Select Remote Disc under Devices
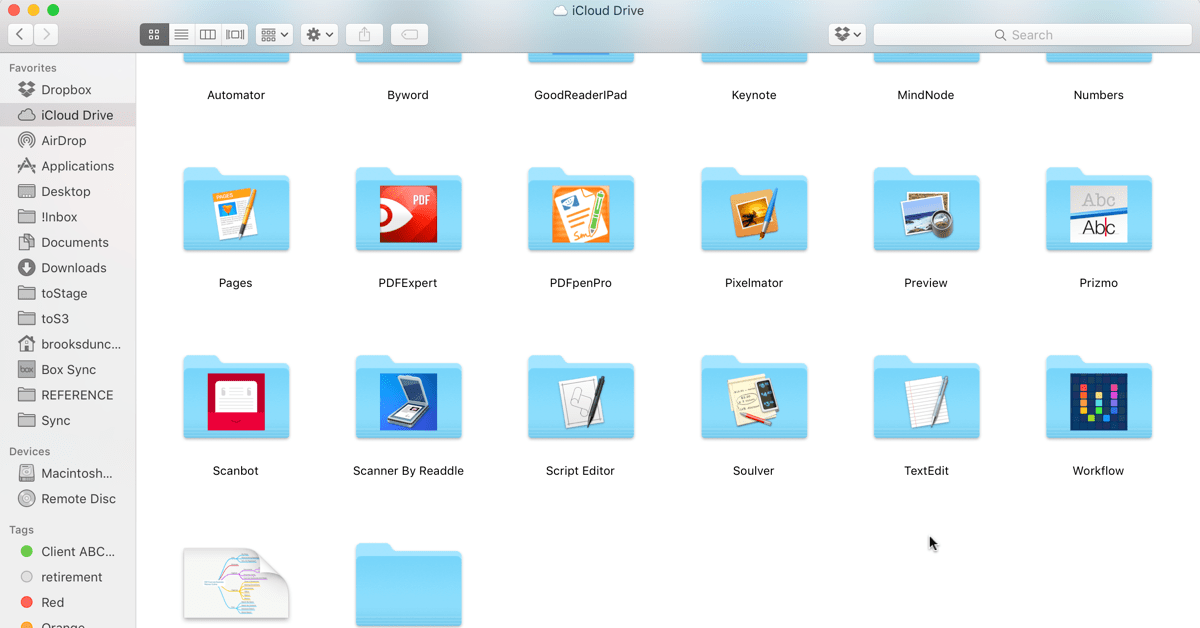Viewport: 1200px width, 628px height. [x=68, y=499]
